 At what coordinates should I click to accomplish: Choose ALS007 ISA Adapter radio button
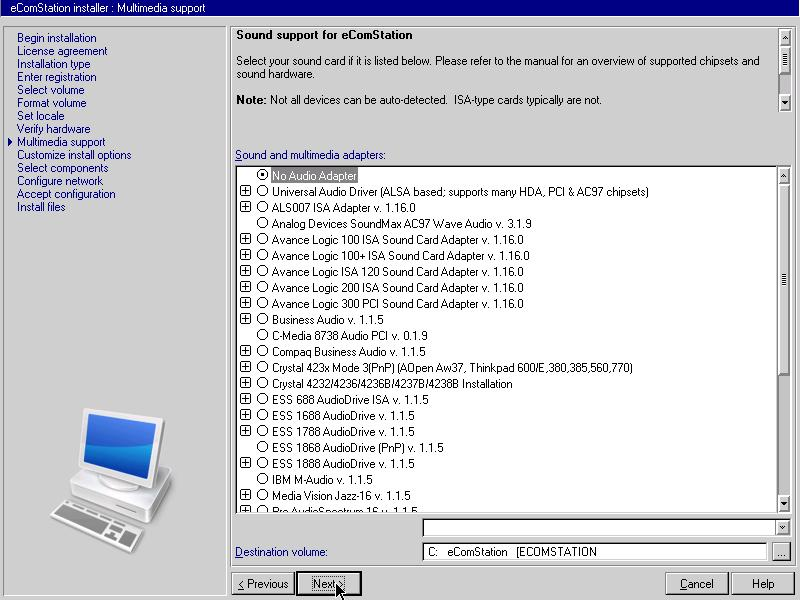[262, 207]
